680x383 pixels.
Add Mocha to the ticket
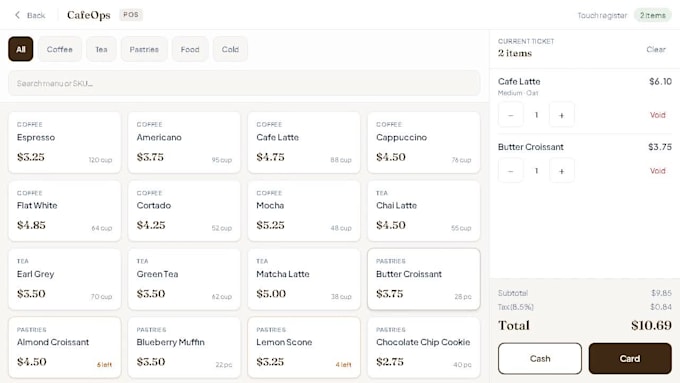coord(304,211)
